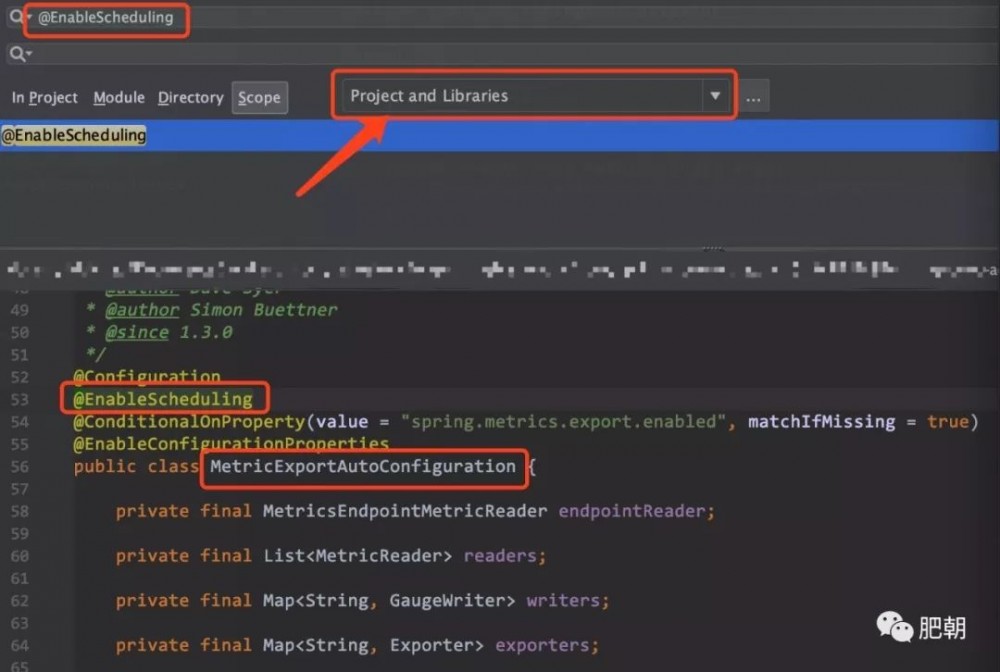Click line number 58 in gutter

(20, 511)
